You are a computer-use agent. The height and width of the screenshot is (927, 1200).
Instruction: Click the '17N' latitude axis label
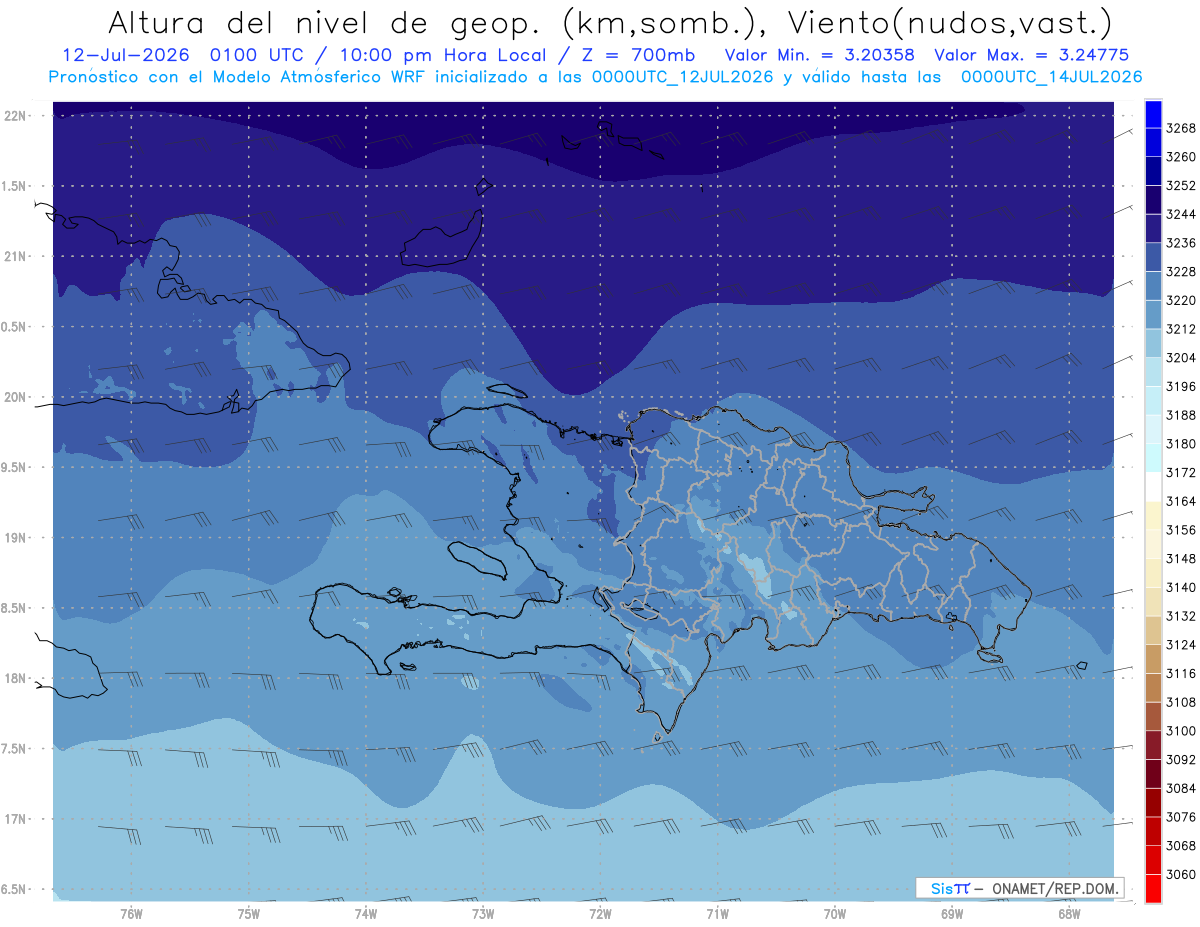pos(15,819)
